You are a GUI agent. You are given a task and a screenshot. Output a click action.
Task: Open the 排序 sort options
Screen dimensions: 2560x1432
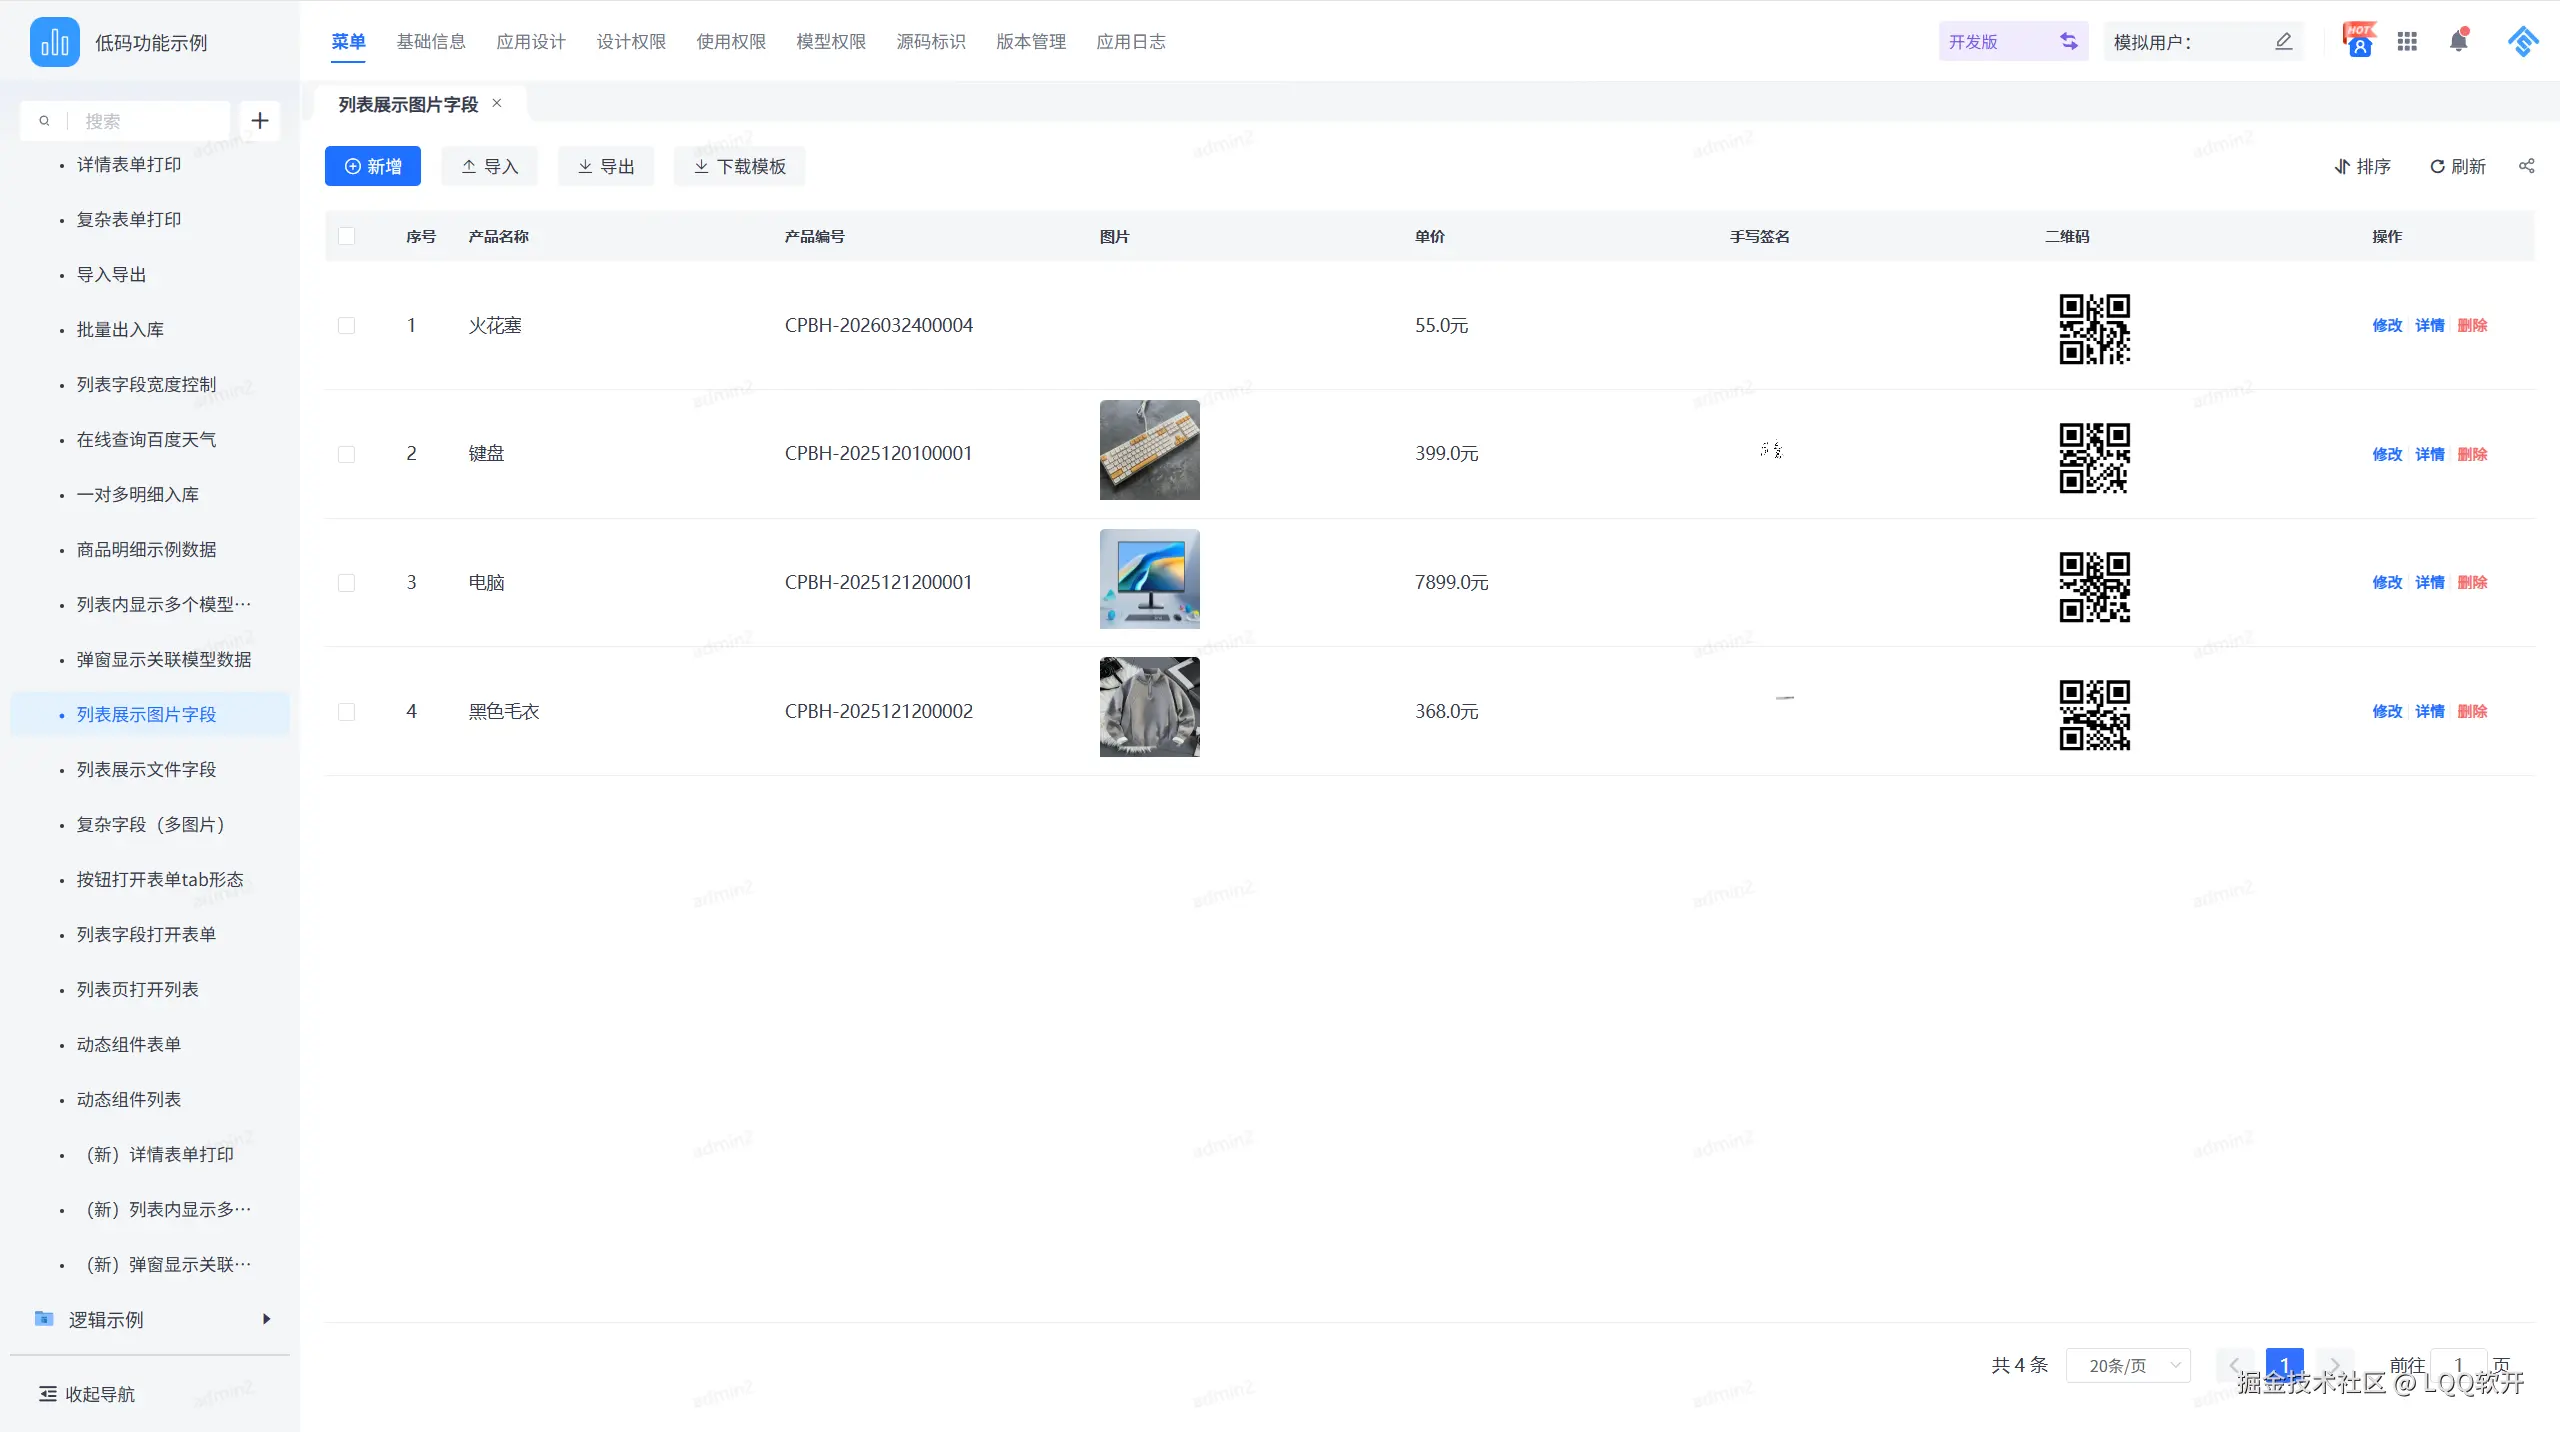pyautogui.click(x=2362, y=166)
